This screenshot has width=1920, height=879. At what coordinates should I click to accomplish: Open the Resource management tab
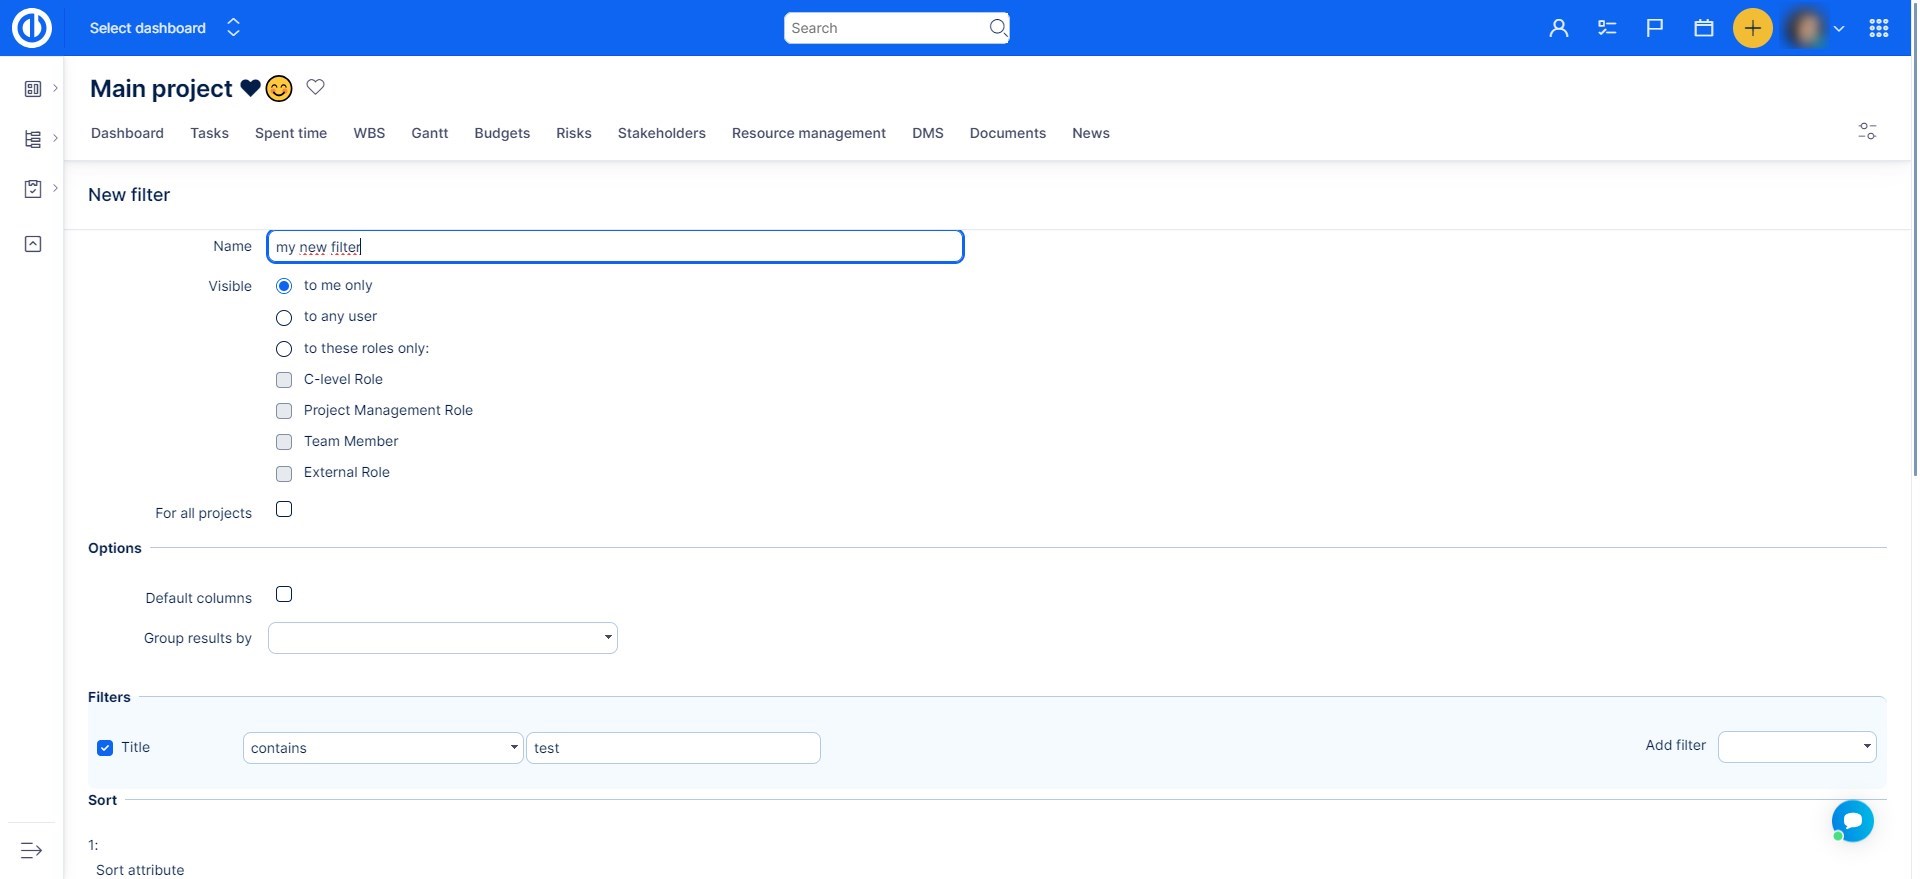(x=808, y=133)
